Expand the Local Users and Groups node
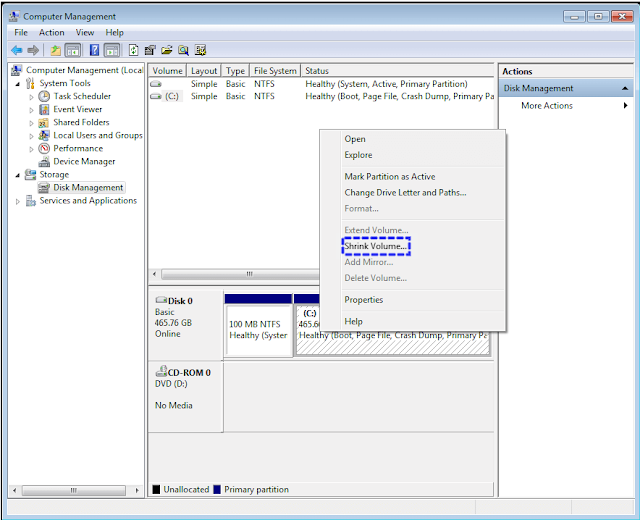 [31, 136]
